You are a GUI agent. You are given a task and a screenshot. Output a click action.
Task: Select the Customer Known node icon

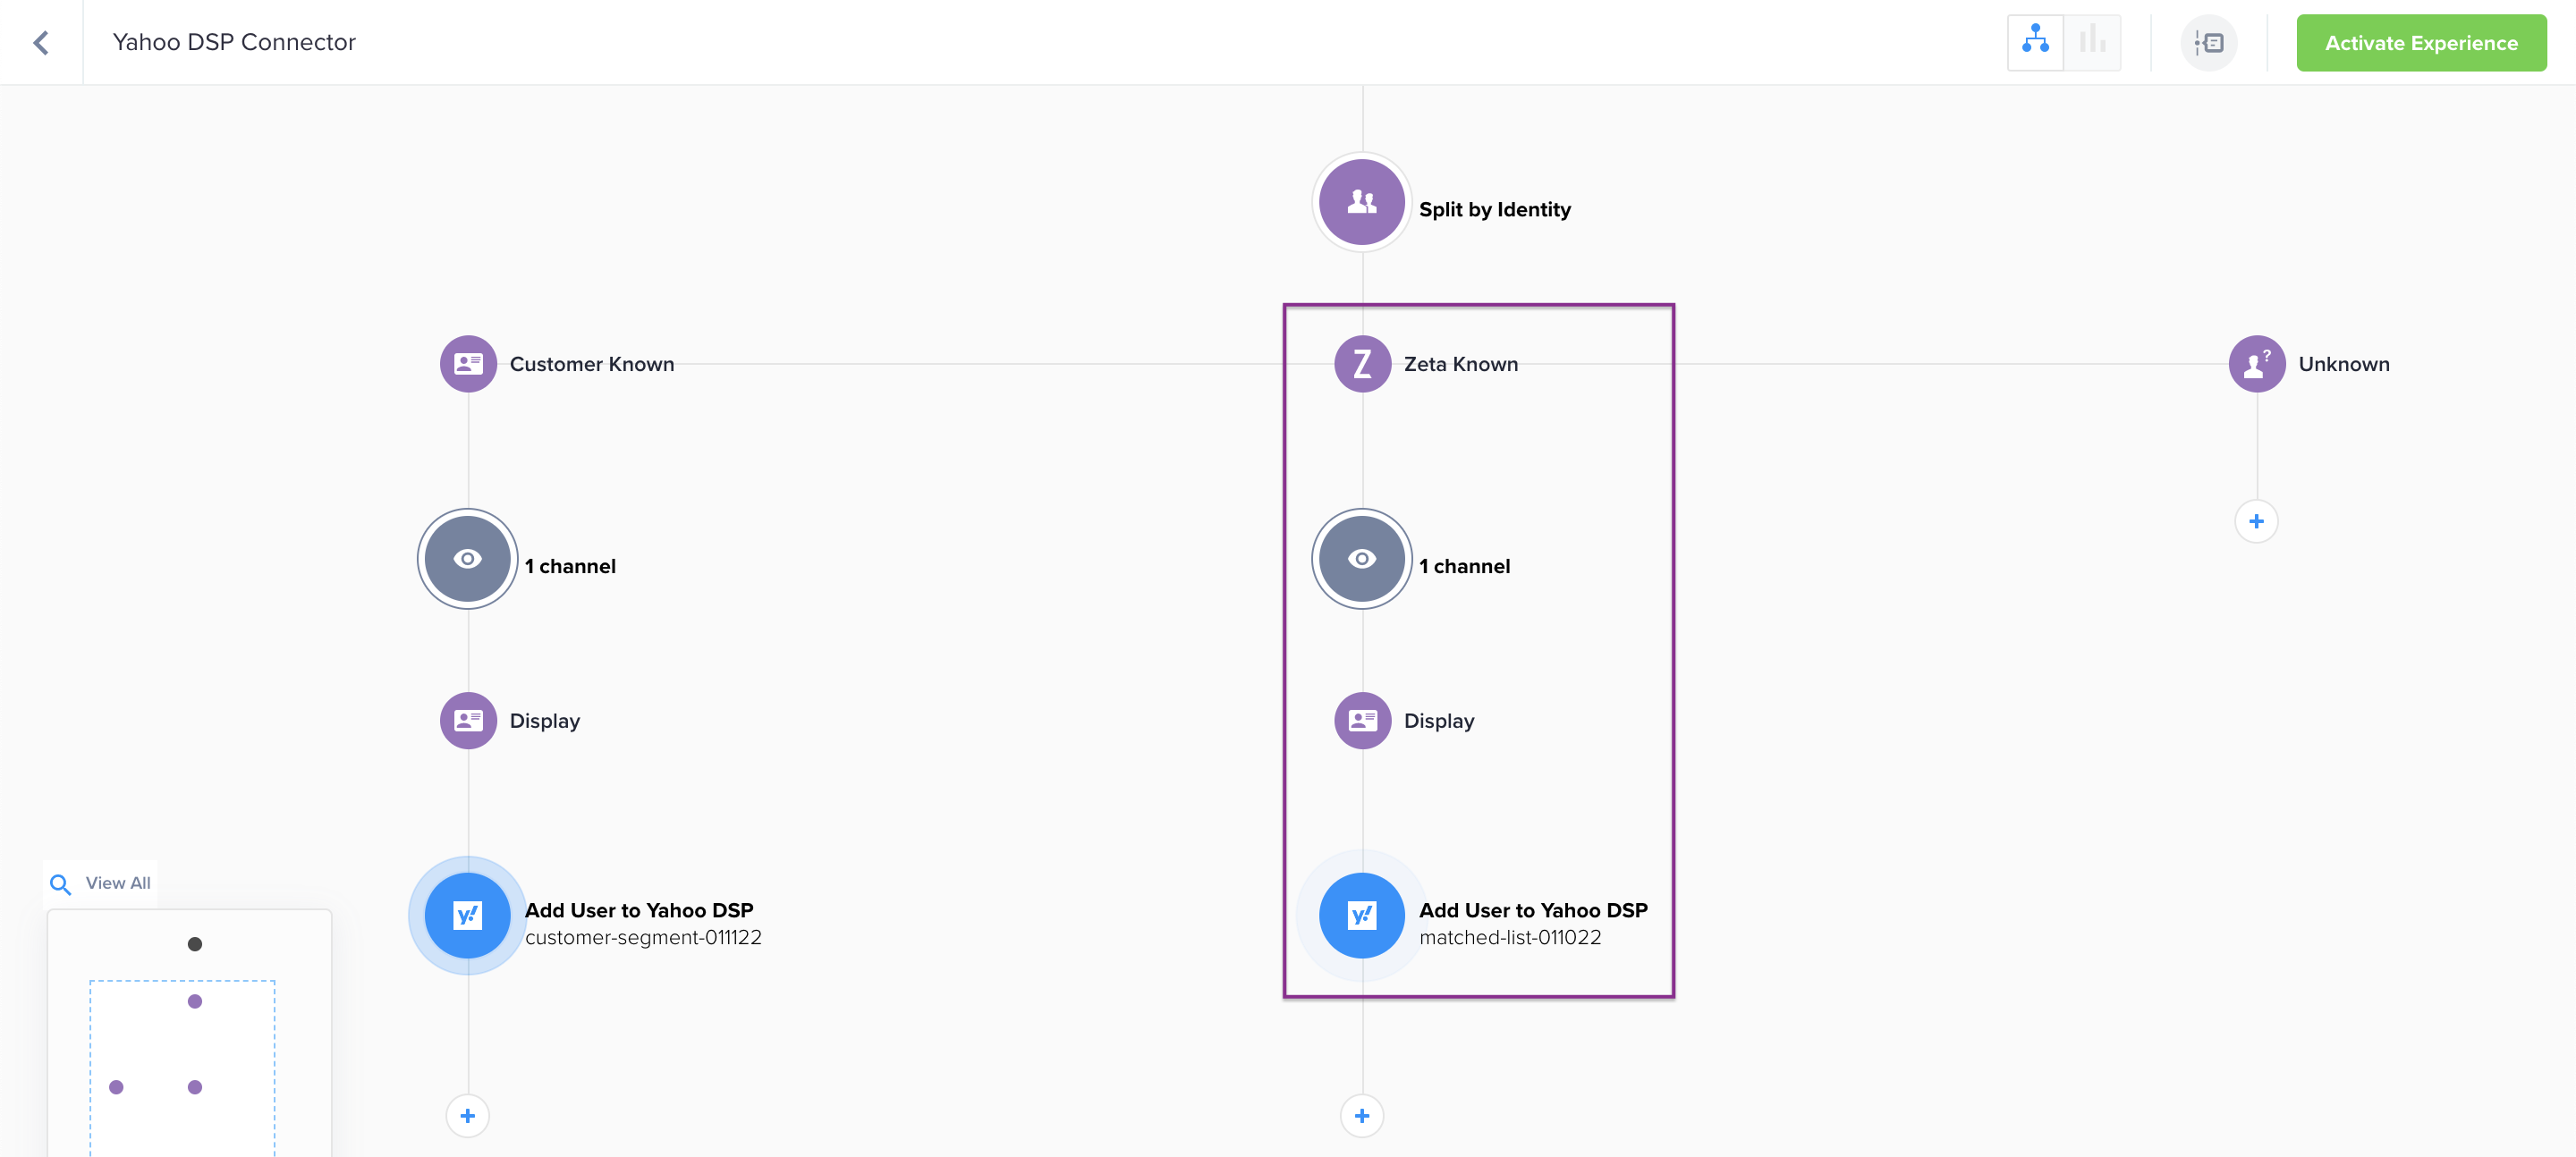click(x=468, y=364)
